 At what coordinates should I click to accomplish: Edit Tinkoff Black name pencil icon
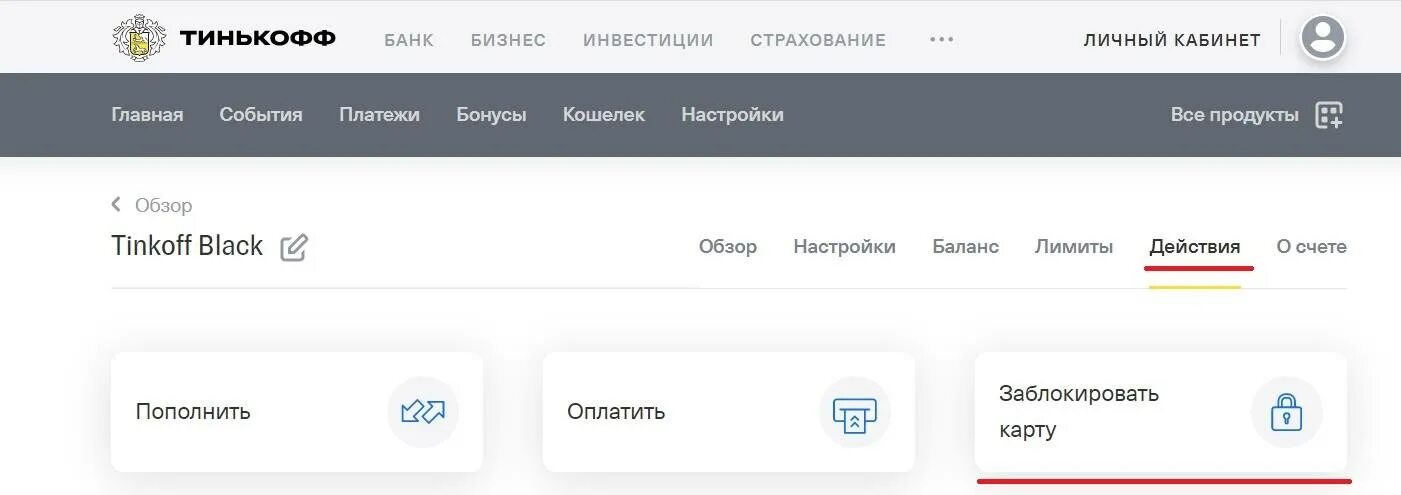coord(294,247)
